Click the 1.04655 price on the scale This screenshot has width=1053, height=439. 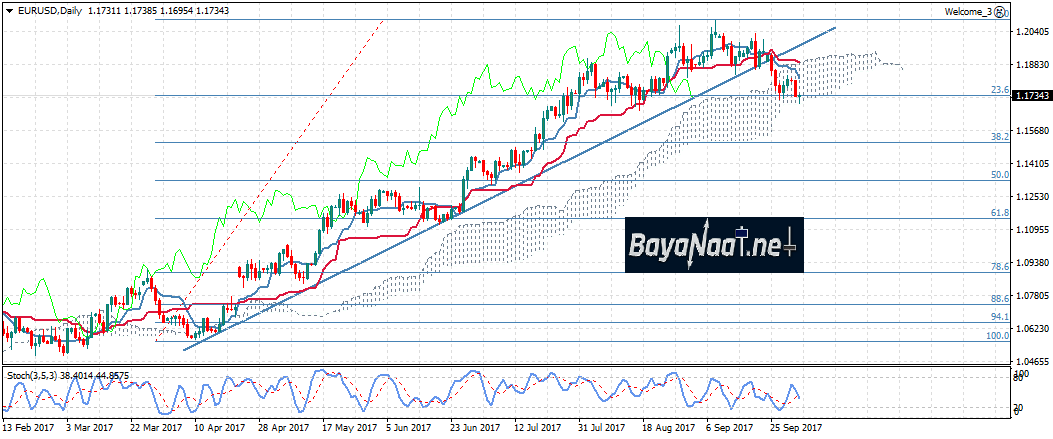(1031, 360)
